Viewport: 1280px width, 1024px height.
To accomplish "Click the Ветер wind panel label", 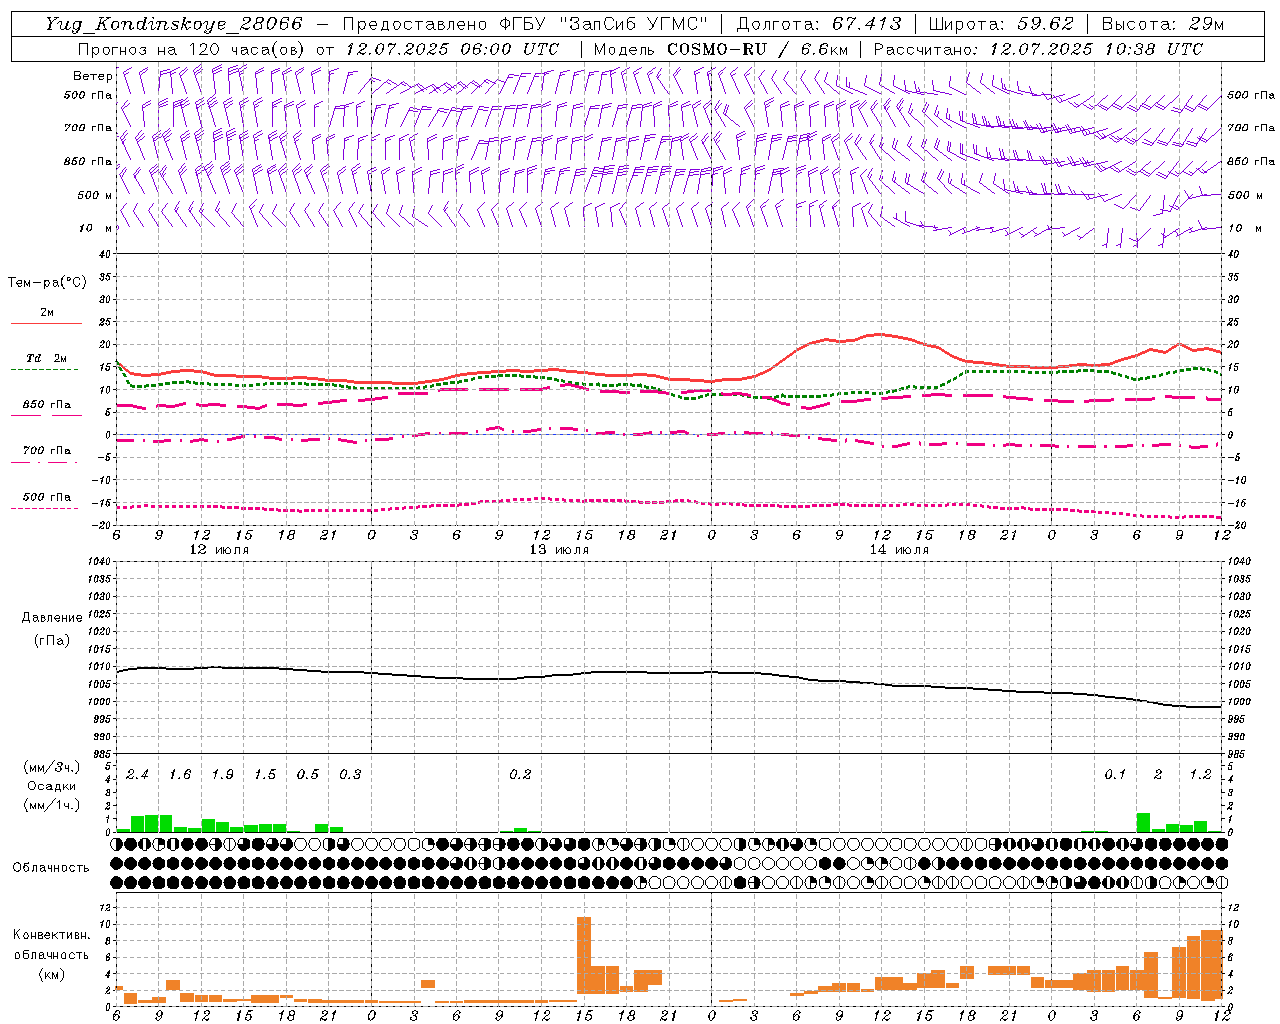I will [x=92, y=76].
